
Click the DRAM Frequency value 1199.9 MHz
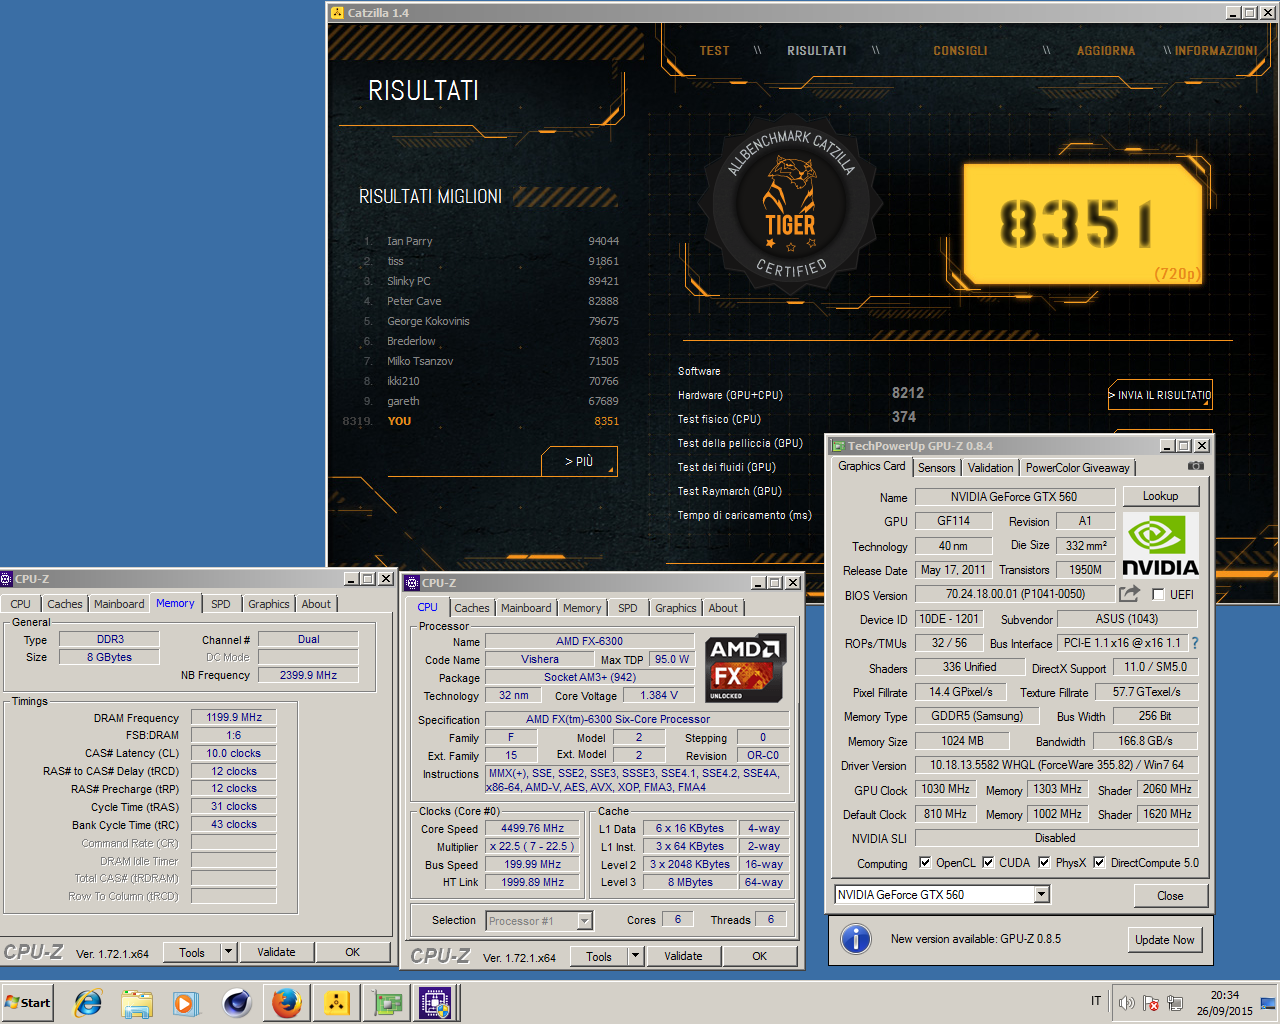click(x=234, y=717)
